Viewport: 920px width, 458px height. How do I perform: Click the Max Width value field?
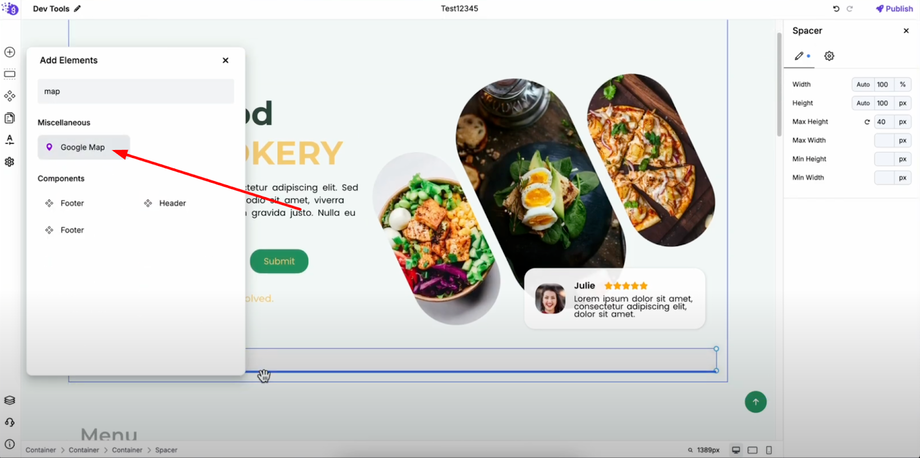[884, 140]
